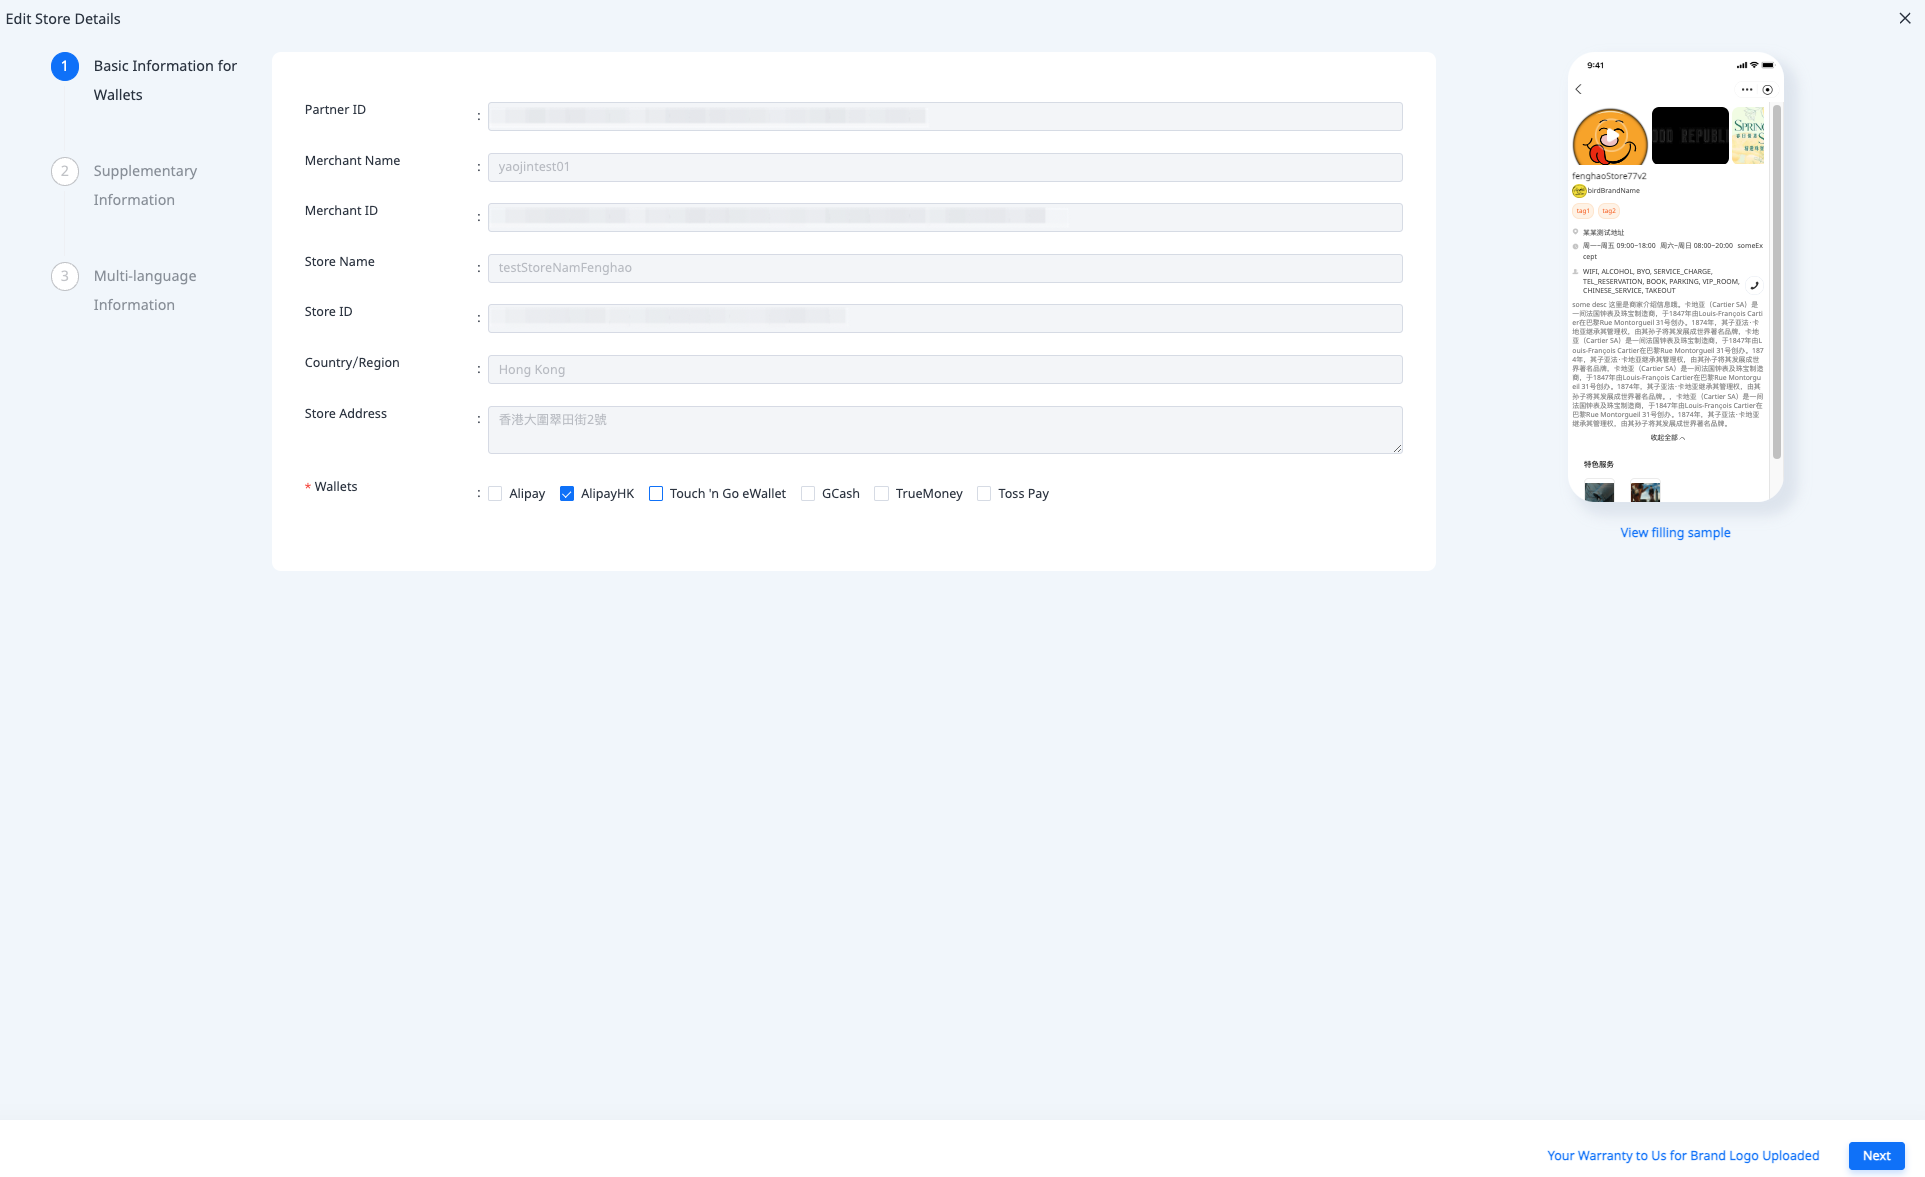This screenshot has height=1177, width=1925.
Task: Click phone call icon in preview
Action: 1754,285
